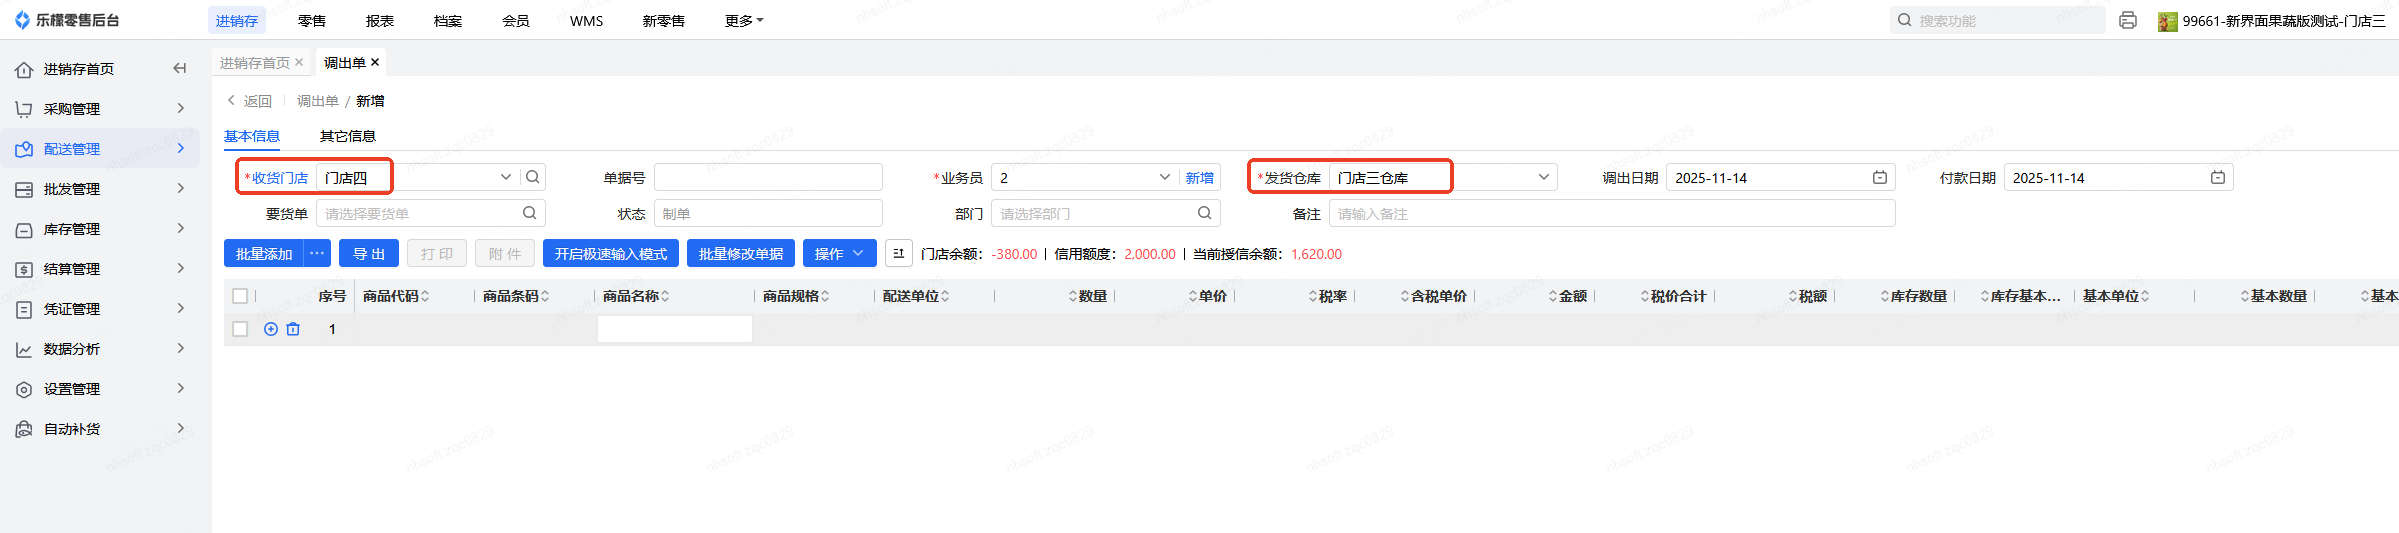2399x533 pixels.
Task: Expand 批发管理 in the sidebar
Action: click(x=181, y=188)
